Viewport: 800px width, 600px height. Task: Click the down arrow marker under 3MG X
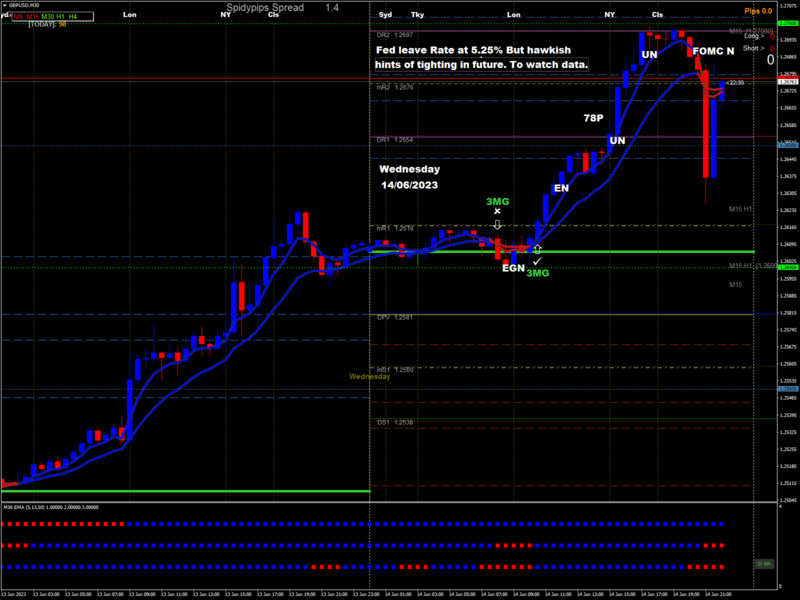coord(497,224)
